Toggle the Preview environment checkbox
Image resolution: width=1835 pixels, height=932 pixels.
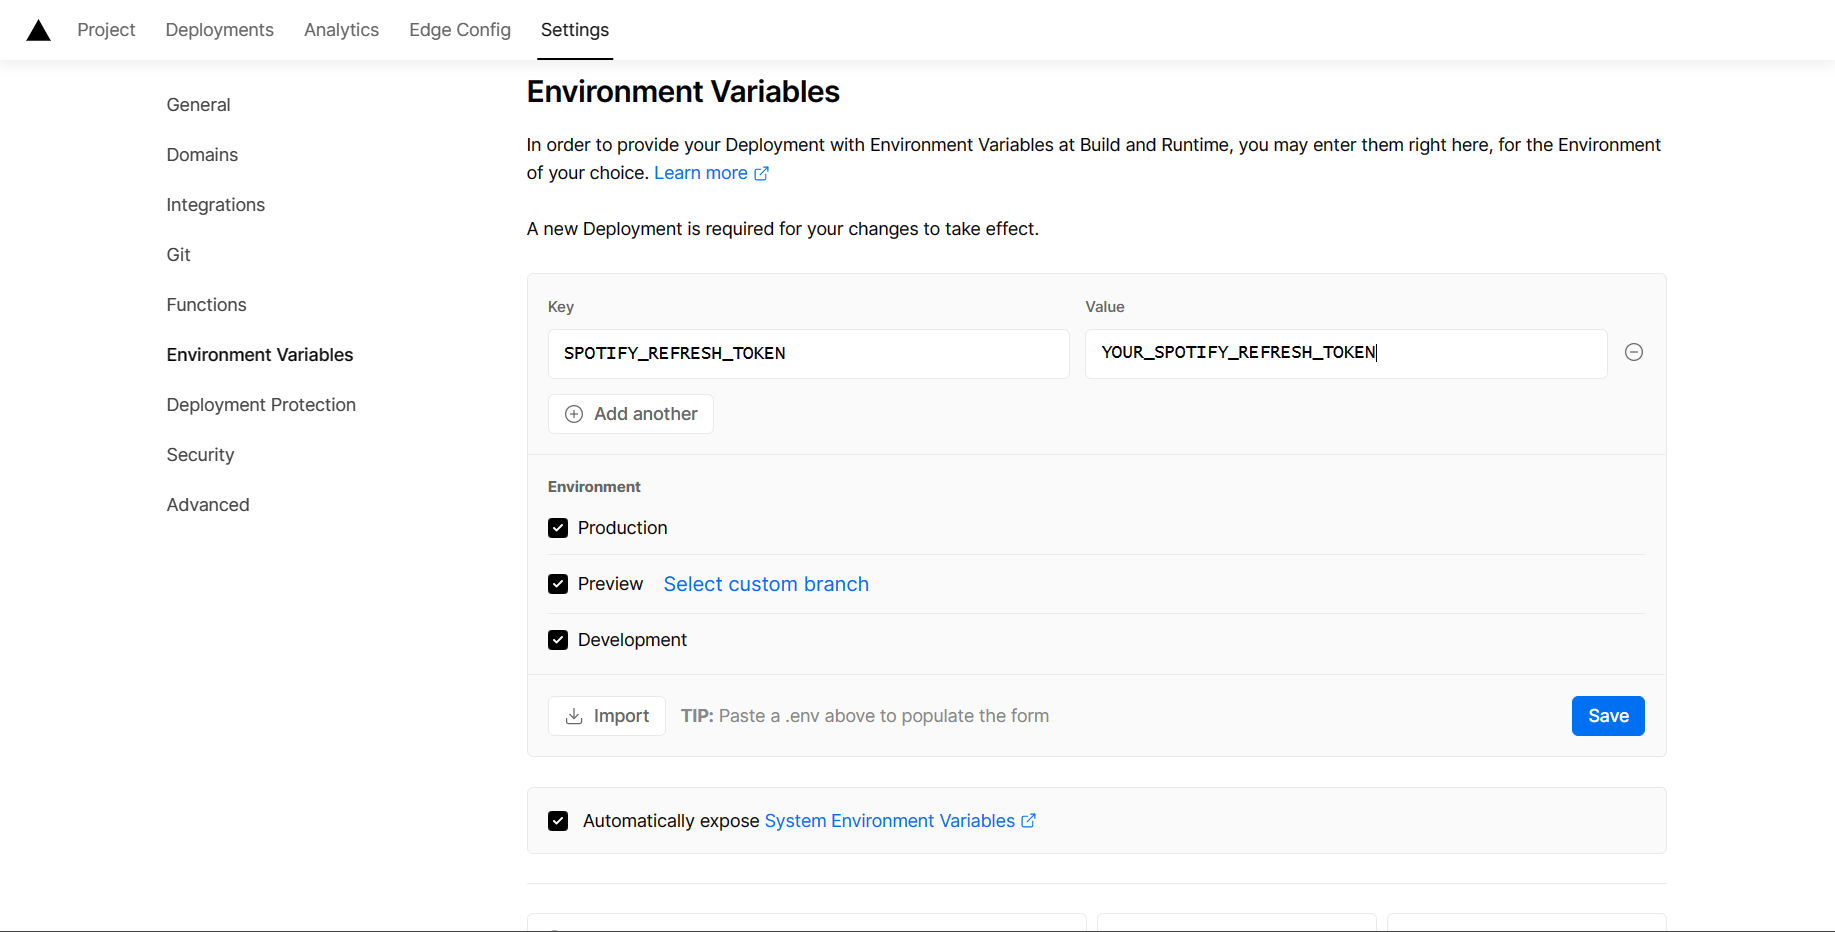click(x=558, y=584)
